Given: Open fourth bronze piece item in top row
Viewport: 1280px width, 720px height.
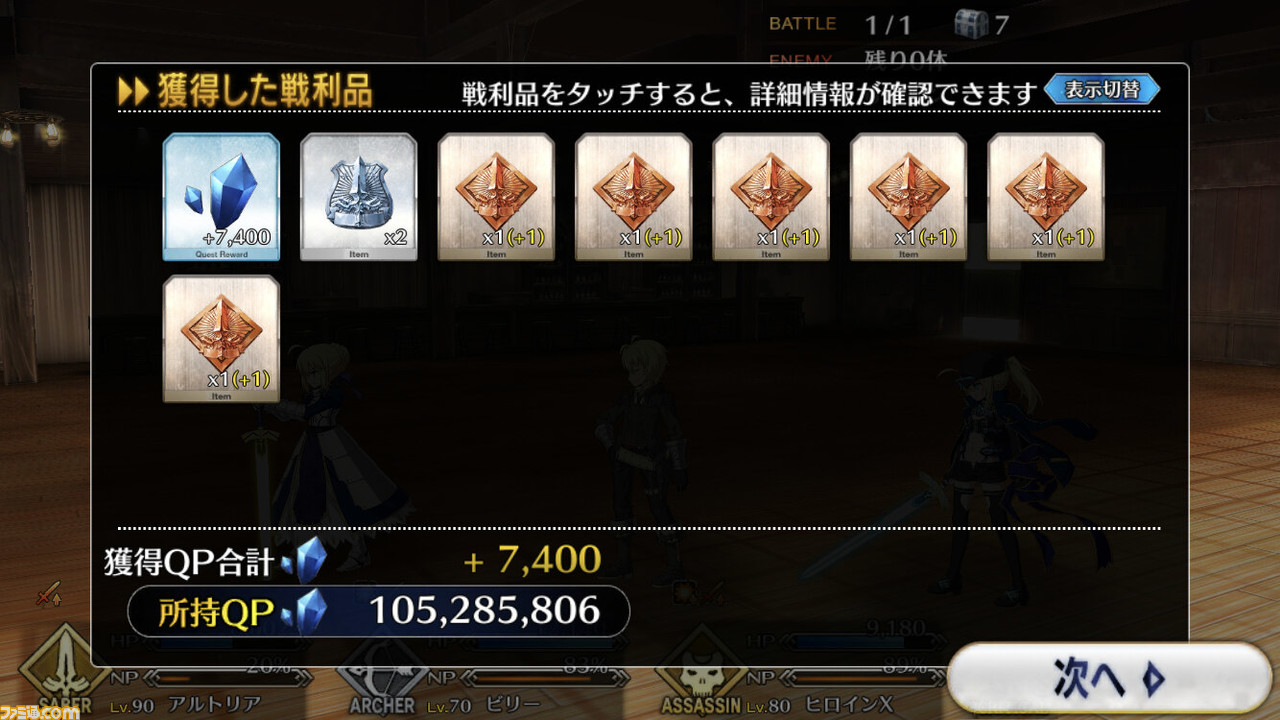Looking at the screenshot, I should 908,197.
